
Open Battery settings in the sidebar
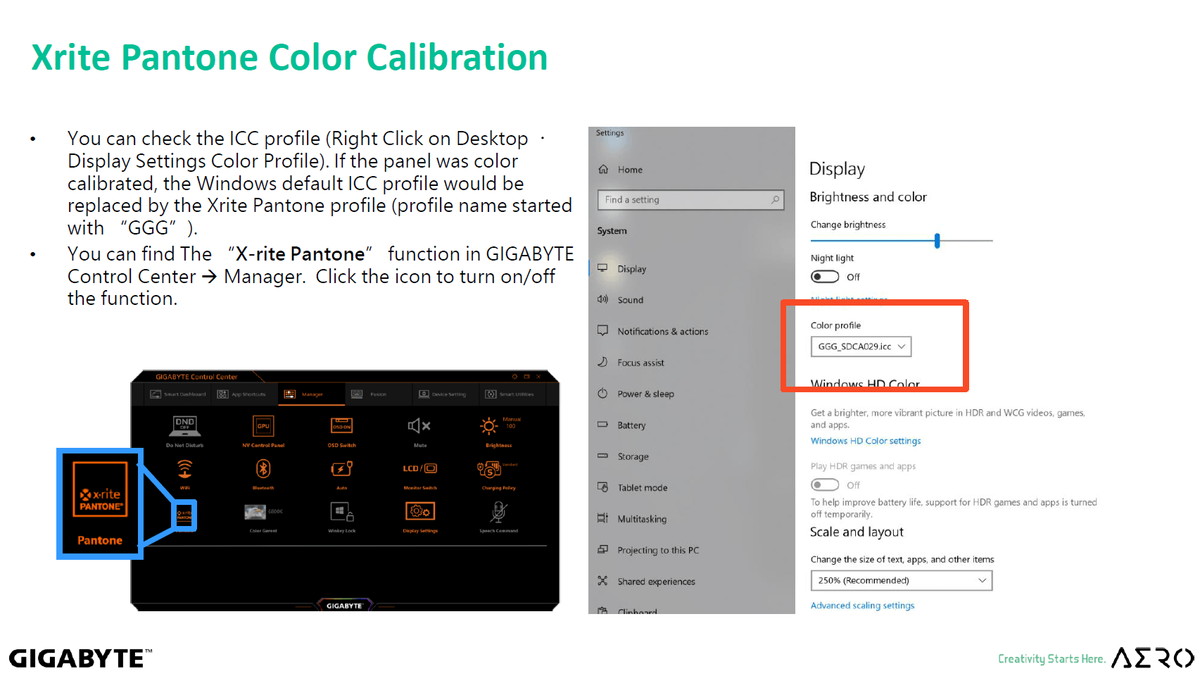pos(621,425)
